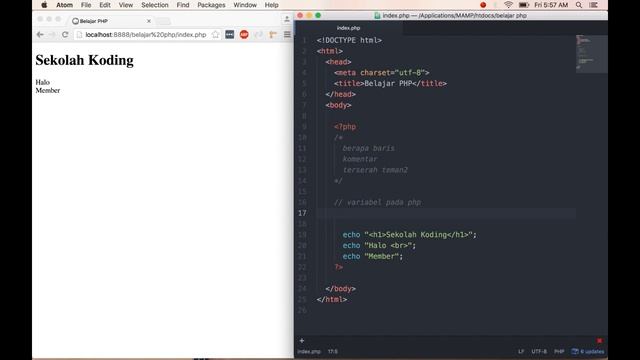Open the Selection menu

point(155,5)
